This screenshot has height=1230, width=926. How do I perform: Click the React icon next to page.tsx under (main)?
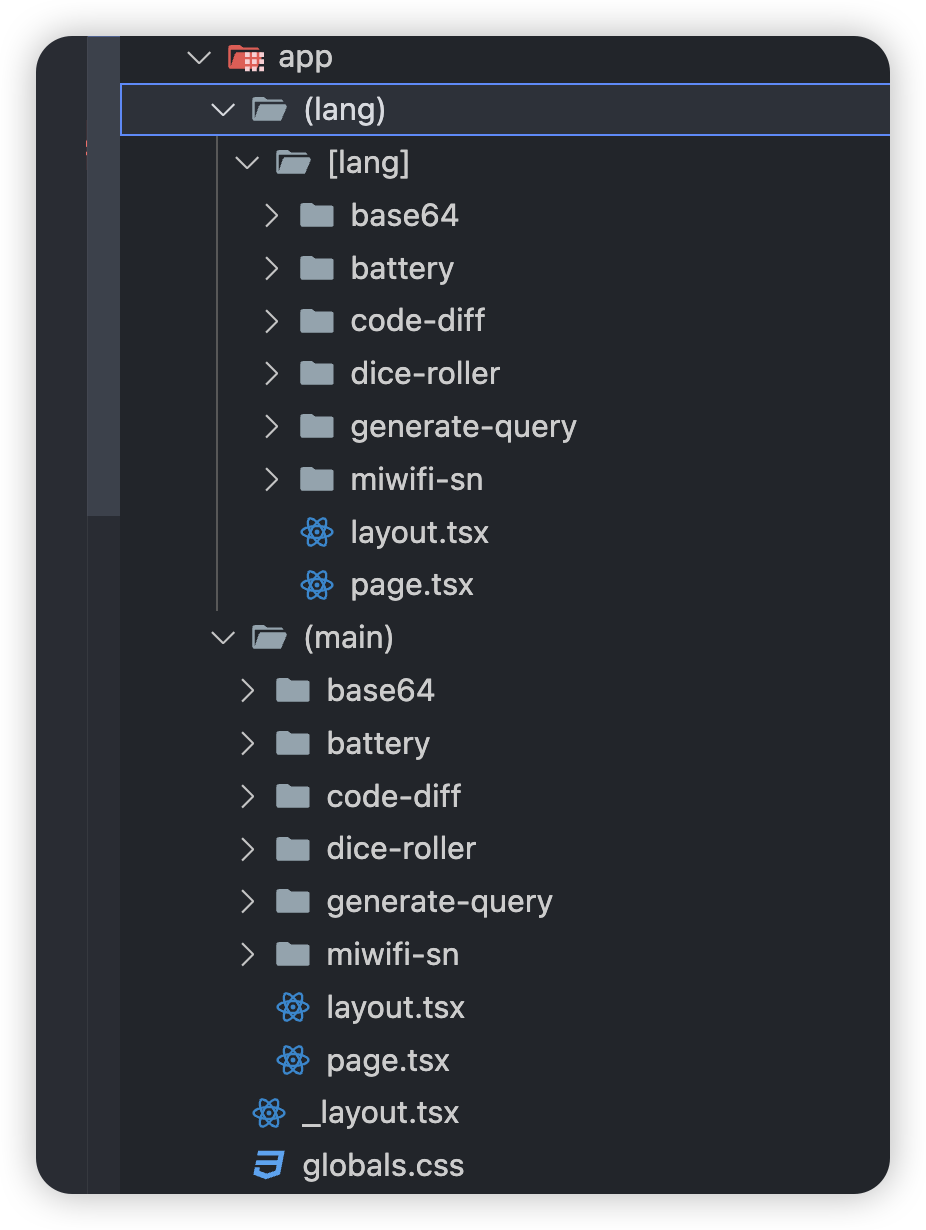(x=293, y=1060)
